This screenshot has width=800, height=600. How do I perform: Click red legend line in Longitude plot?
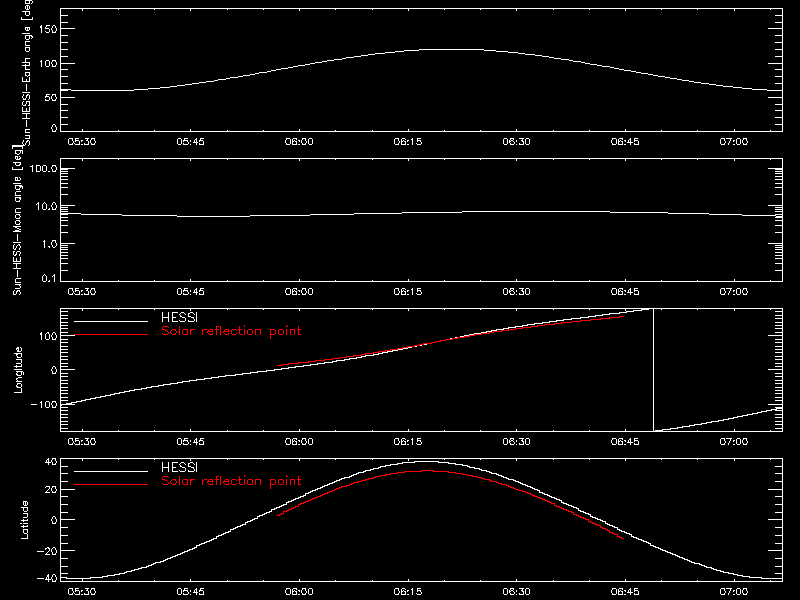pyautogui.click(x=111, y=335)
